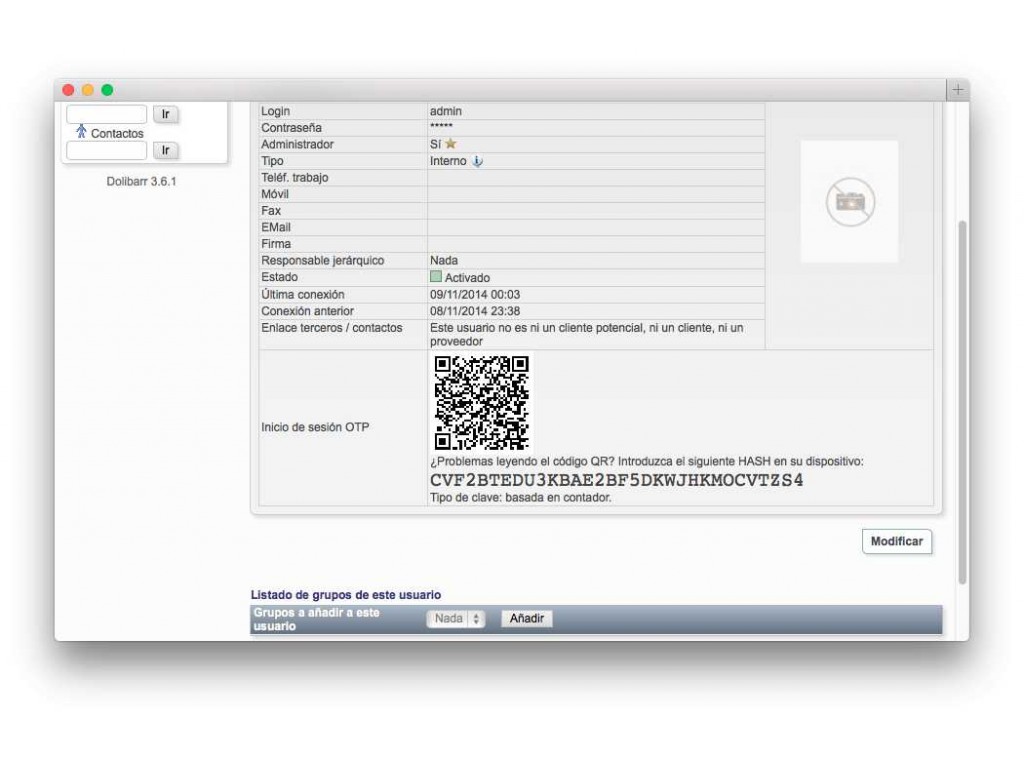Screen dimensions: 1024x768
Task: Click the Contactos person icon
Action: click(x=81, y=132)
